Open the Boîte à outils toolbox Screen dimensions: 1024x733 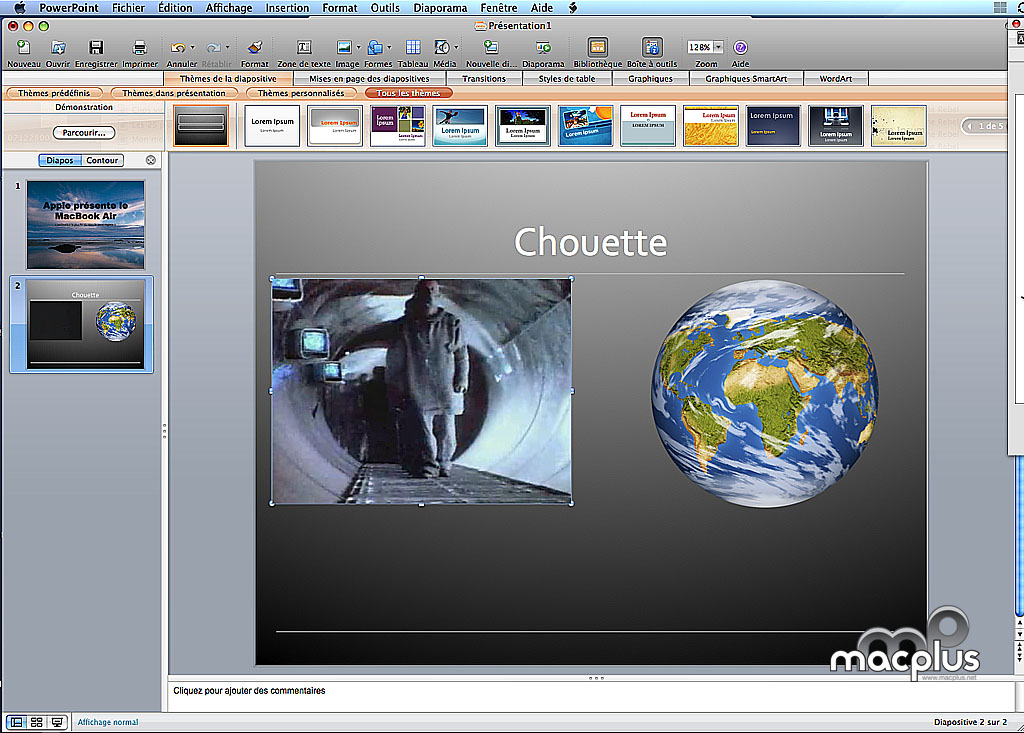click(652, 47)
